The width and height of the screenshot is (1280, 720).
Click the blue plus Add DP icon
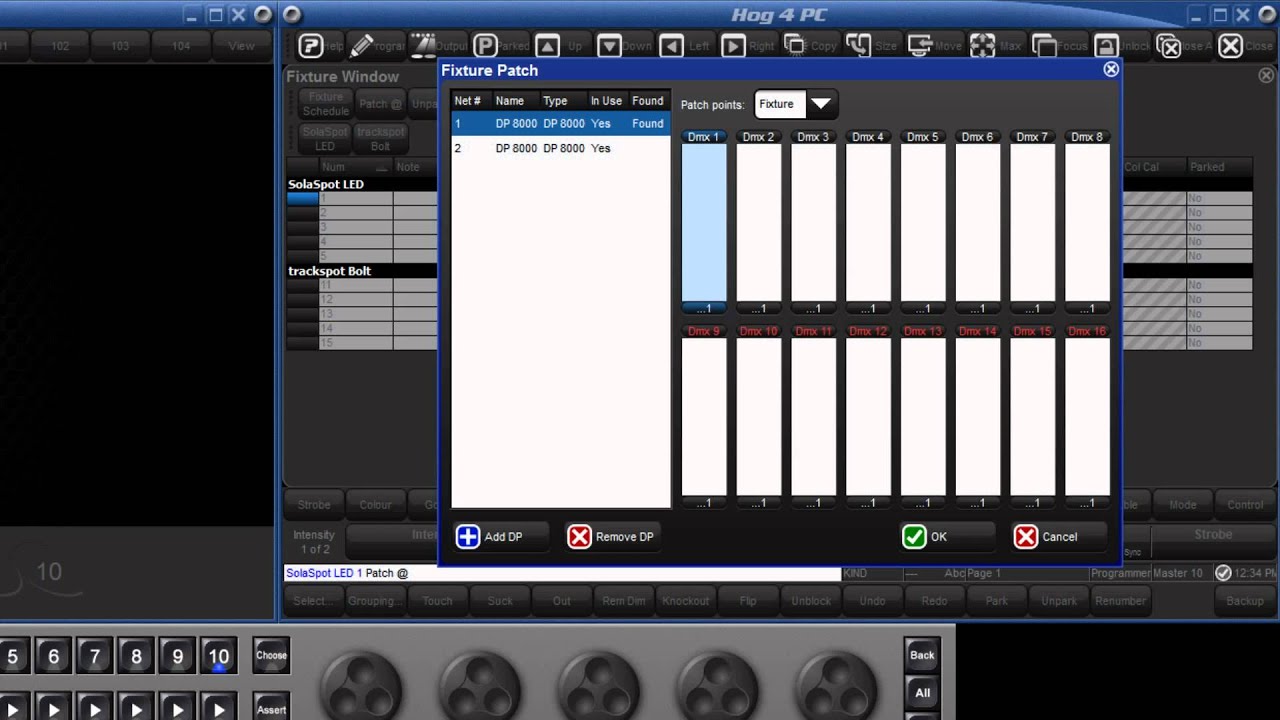coord(467,537)
